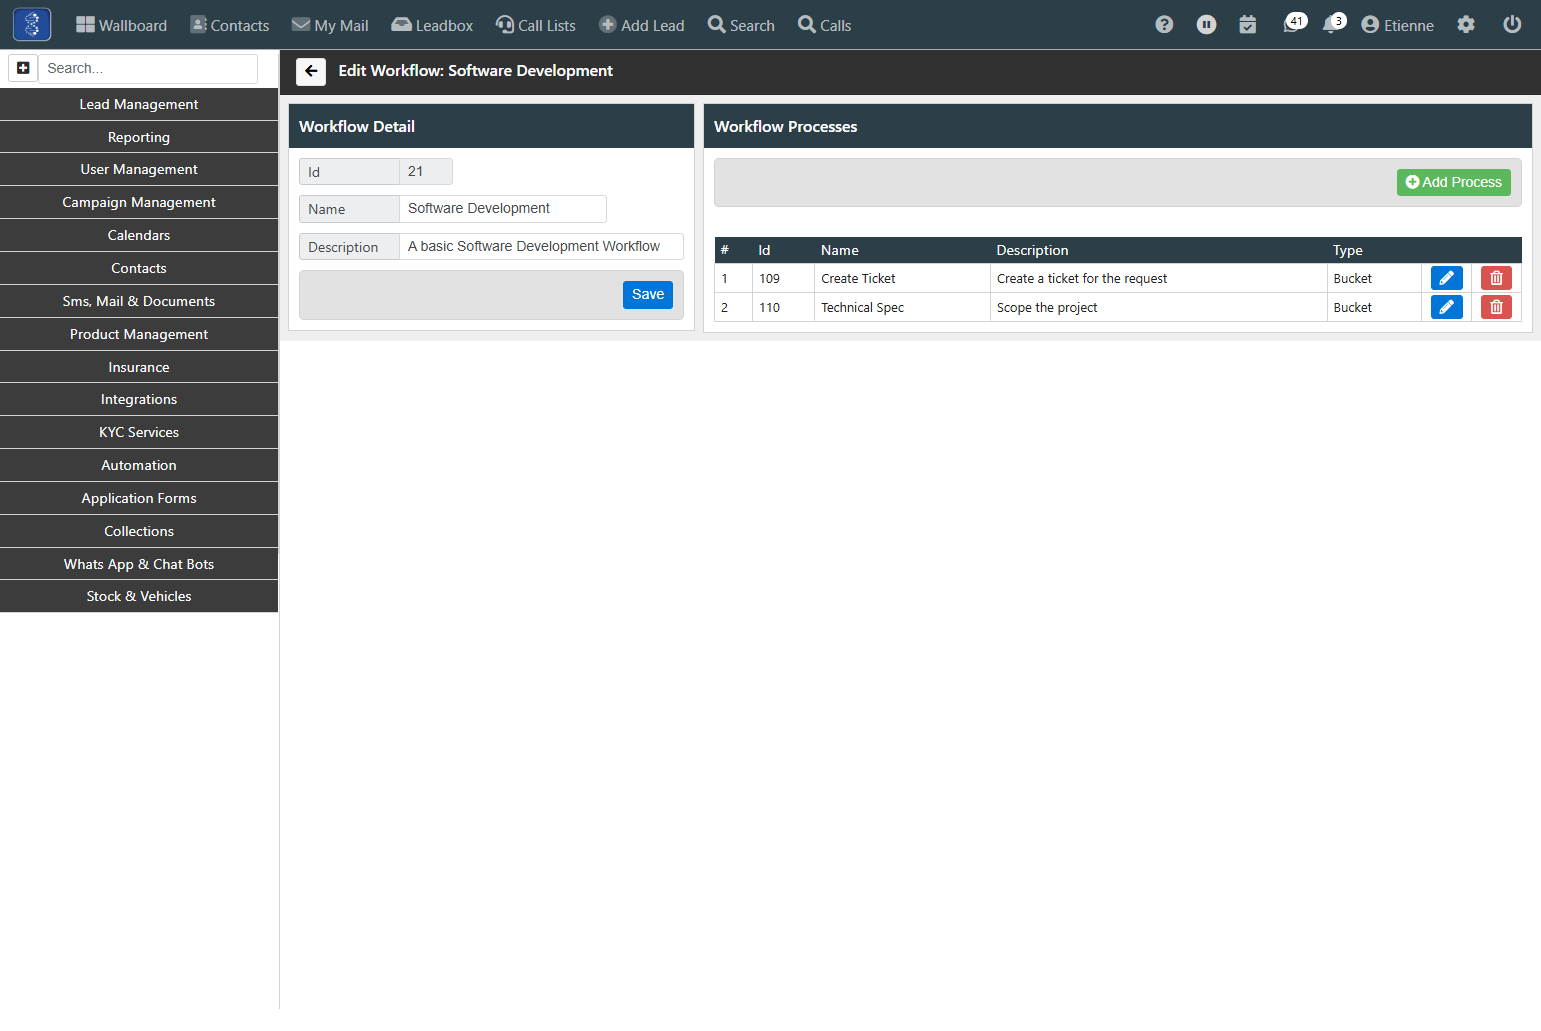The width and height of the screenshot is (1541, 1031).
Task: Open Search in top navigation
Action: tap(741, 25)
